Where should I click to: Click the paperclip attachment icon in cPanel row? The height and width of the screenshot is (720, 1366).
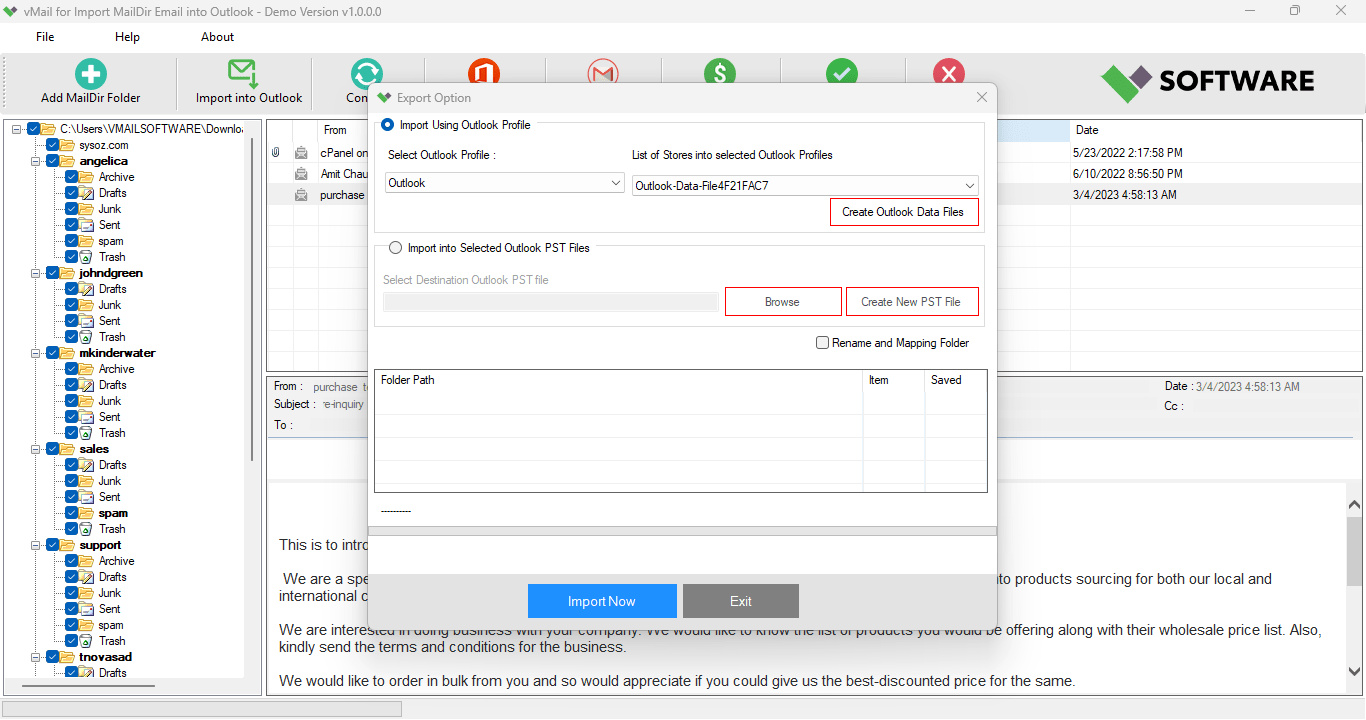click(x=275, y=153)
